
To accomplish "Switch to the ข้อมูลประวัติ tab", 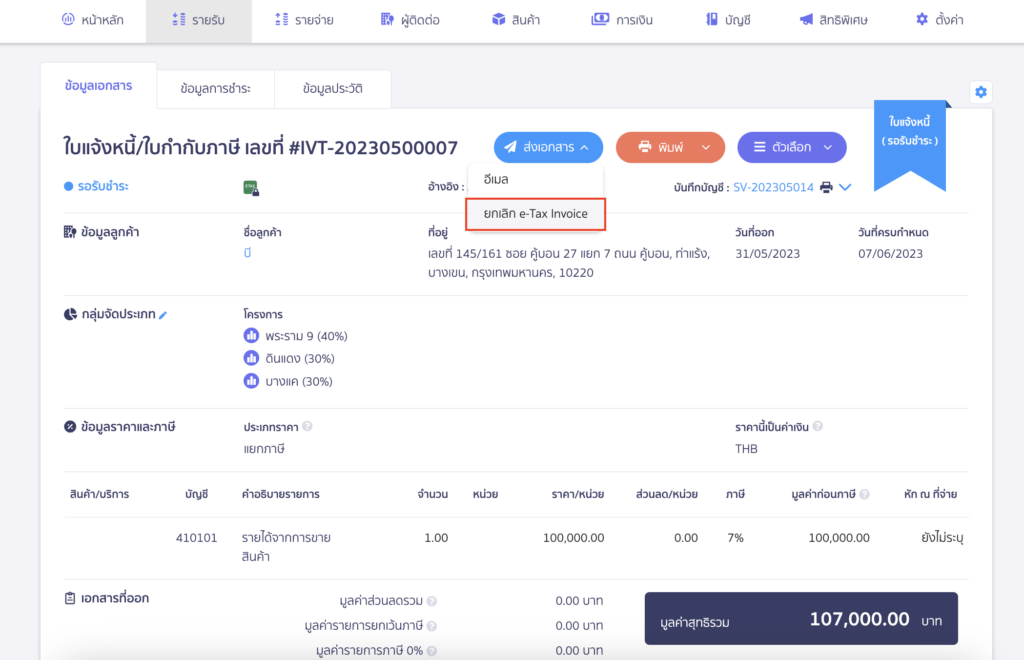I will 333,89.
